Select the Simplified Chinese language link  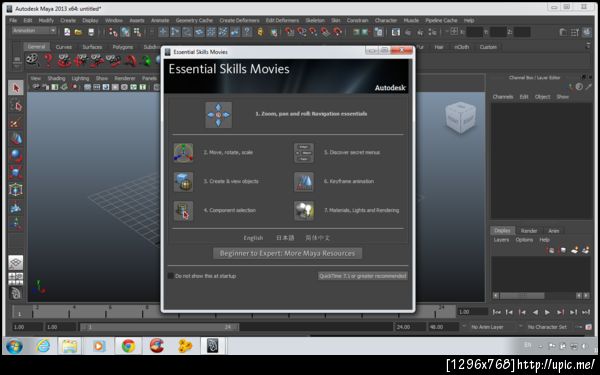318,238
